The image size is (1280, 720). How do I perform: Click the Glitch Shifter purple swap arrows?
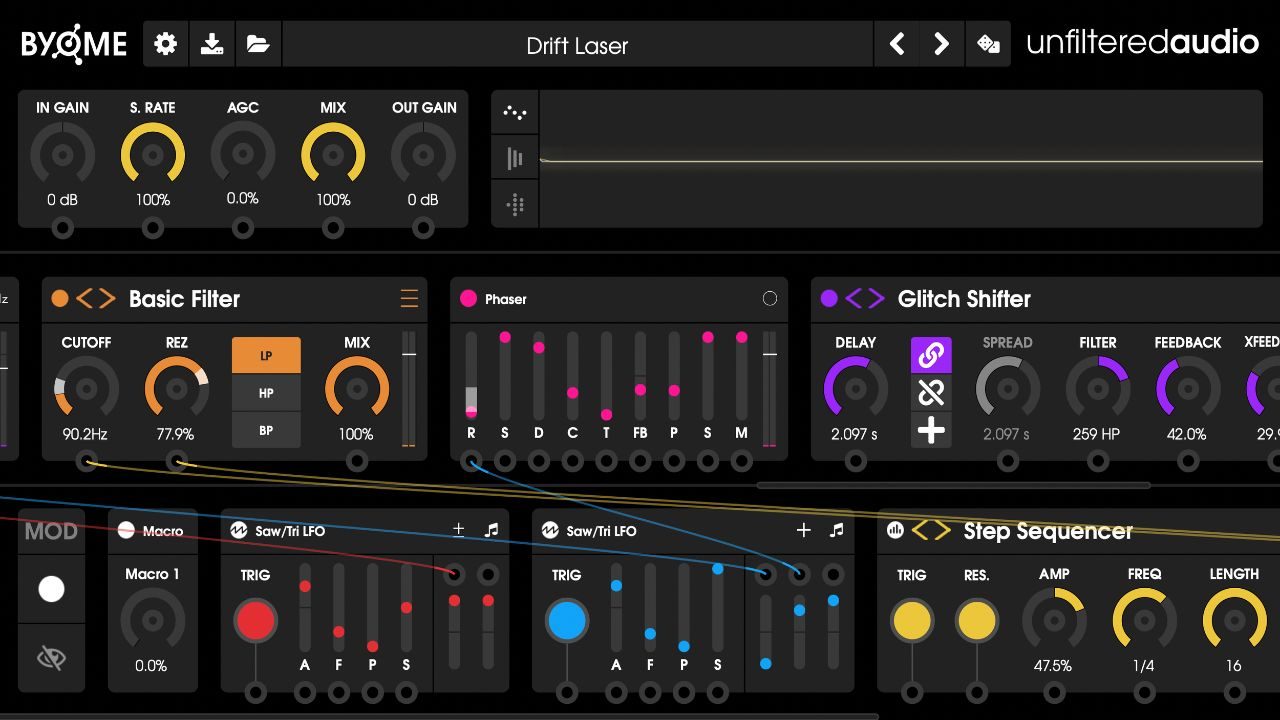pyautogui.click(x=865, y=298)
